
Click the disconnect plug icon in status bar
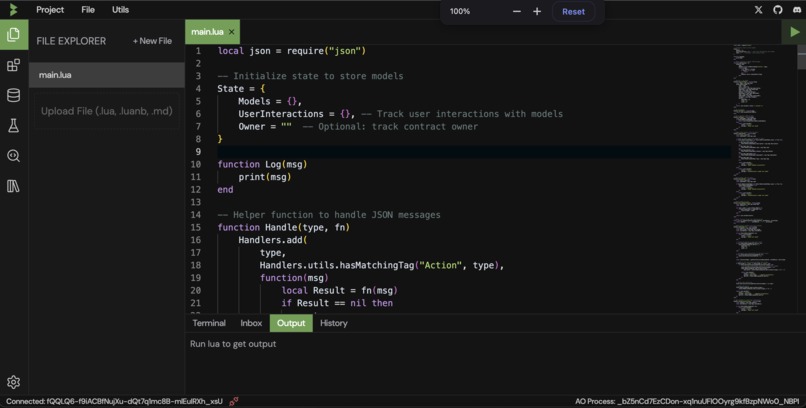click(x=233, y=401)
